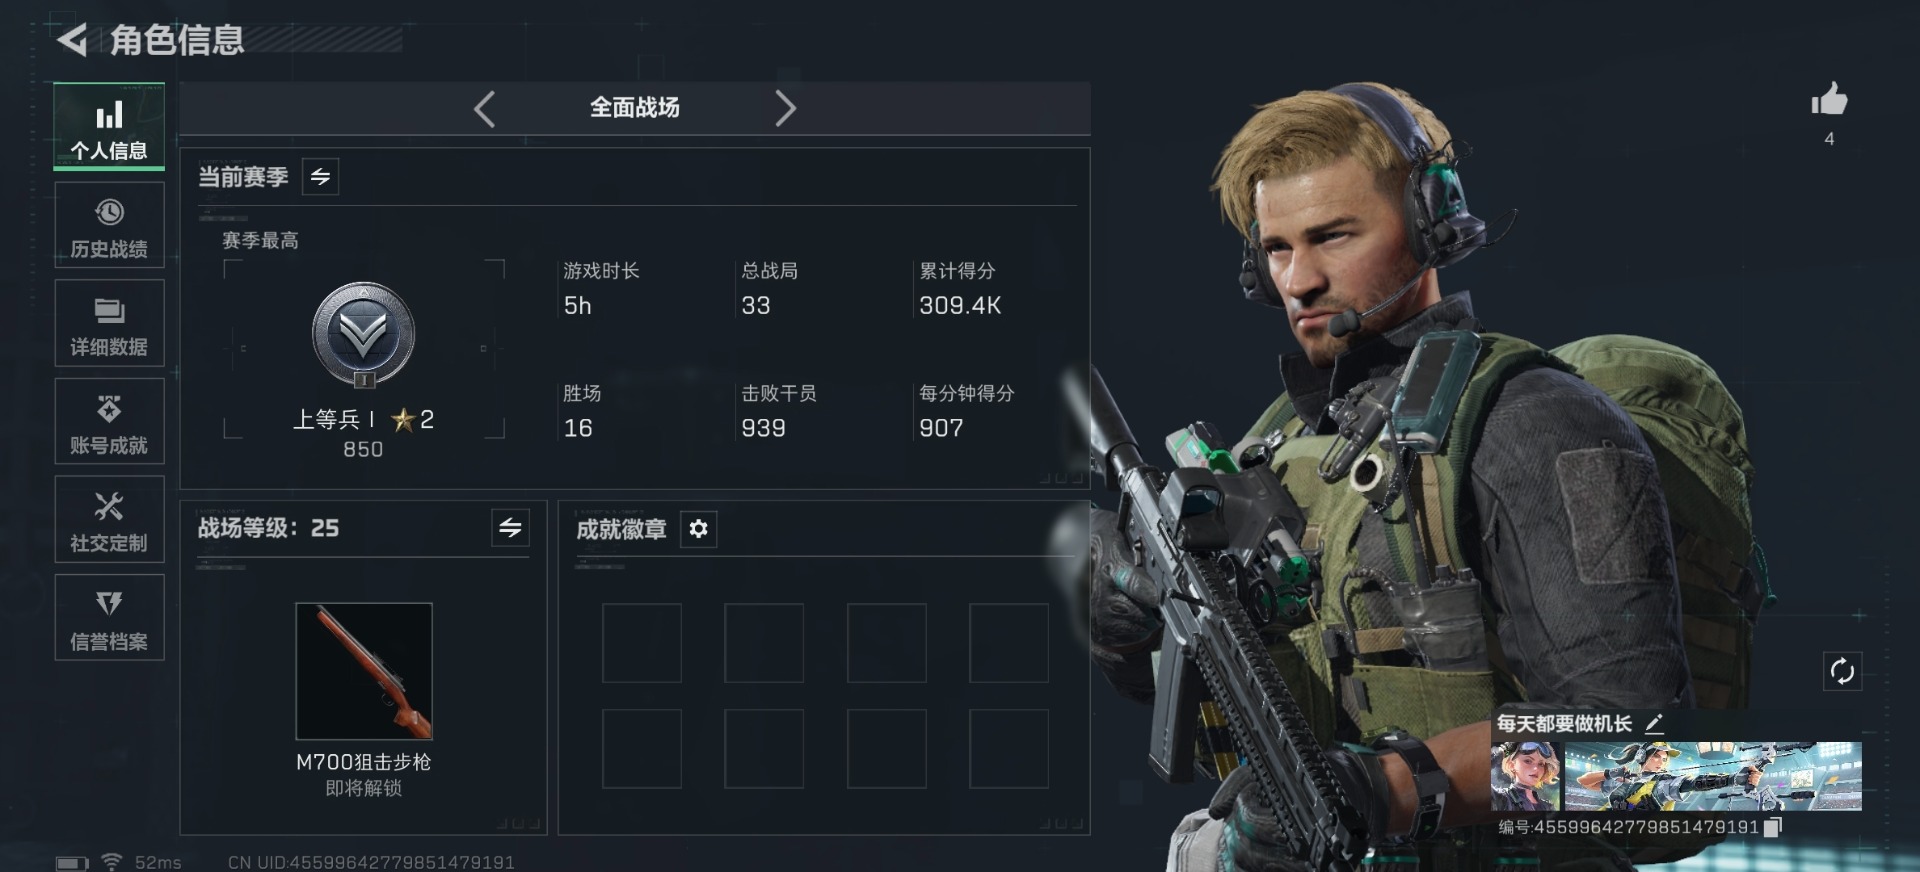Select the 个人信息 personal info tab
Image resolution: width=1920 pixels, height=872 pixels.
point(109,126)
